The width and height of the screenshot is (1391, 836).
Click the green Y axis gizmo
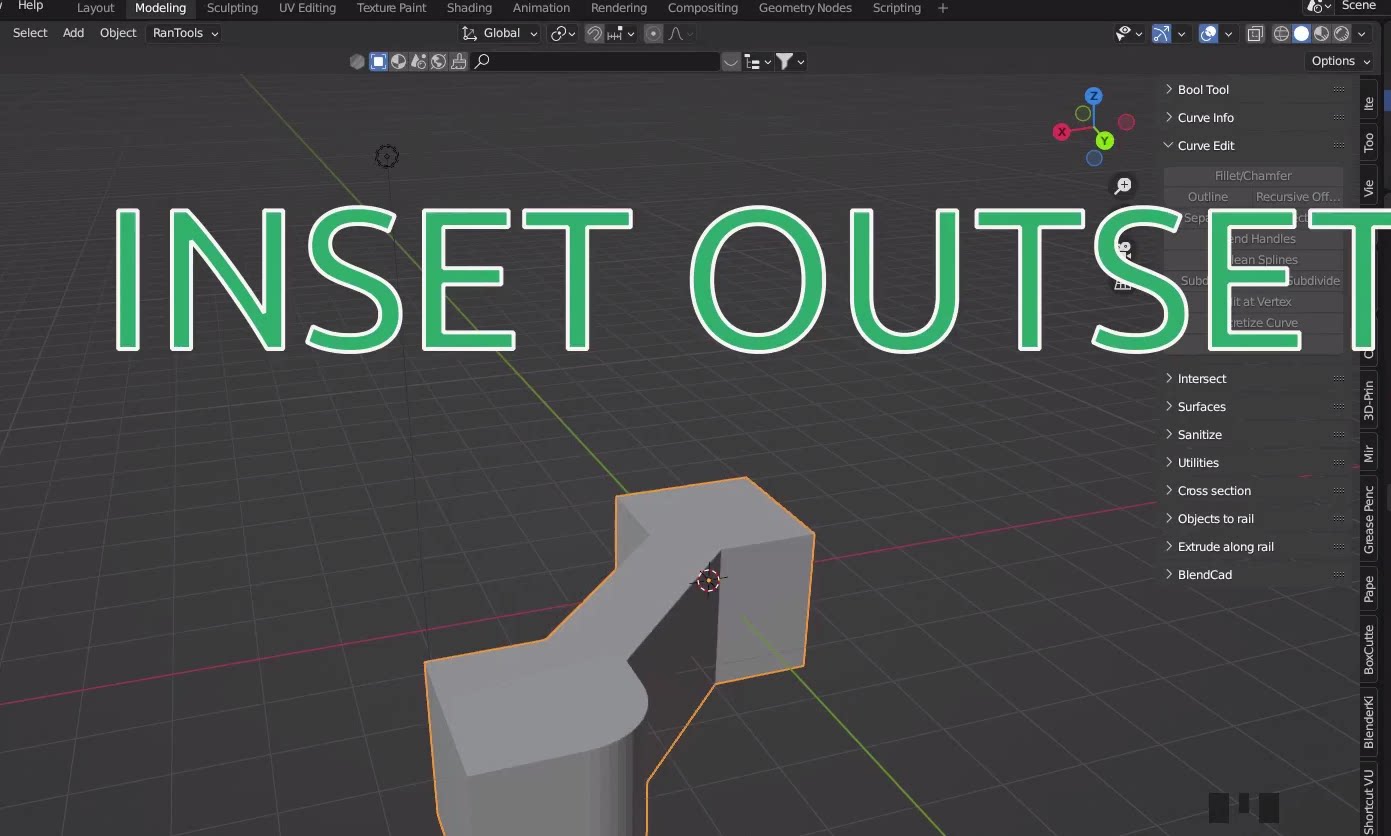(x=1104, y=141)
